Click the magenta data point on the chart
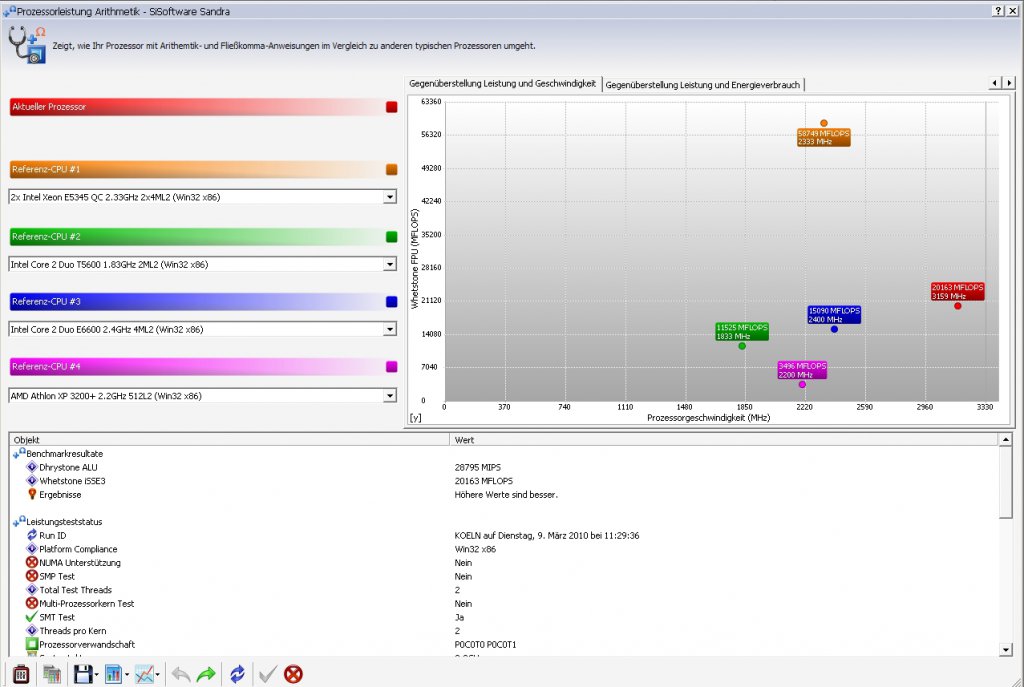 pyautogui.click(x=802, y=385)
